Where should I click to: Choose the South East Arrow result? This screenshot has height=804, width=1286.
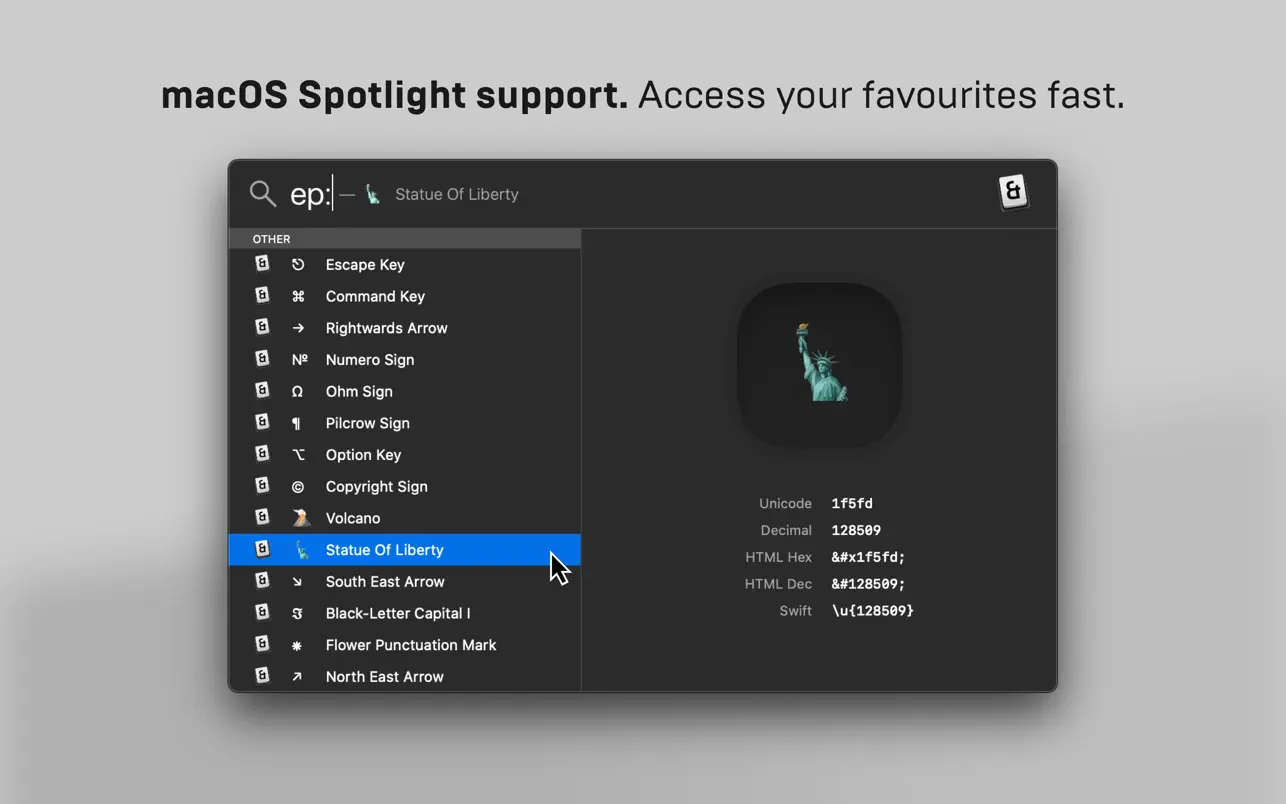[384, 582]
